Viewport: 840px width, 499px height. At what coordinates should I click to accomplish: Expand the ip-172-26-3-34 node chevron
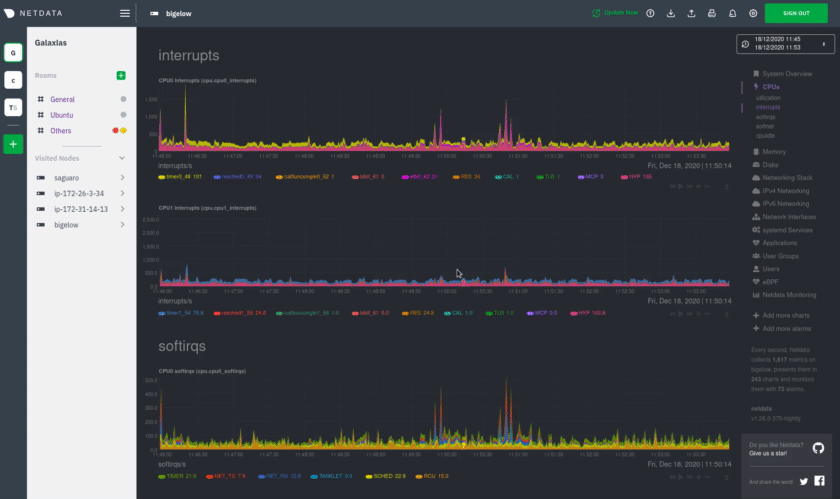[123, 193]
